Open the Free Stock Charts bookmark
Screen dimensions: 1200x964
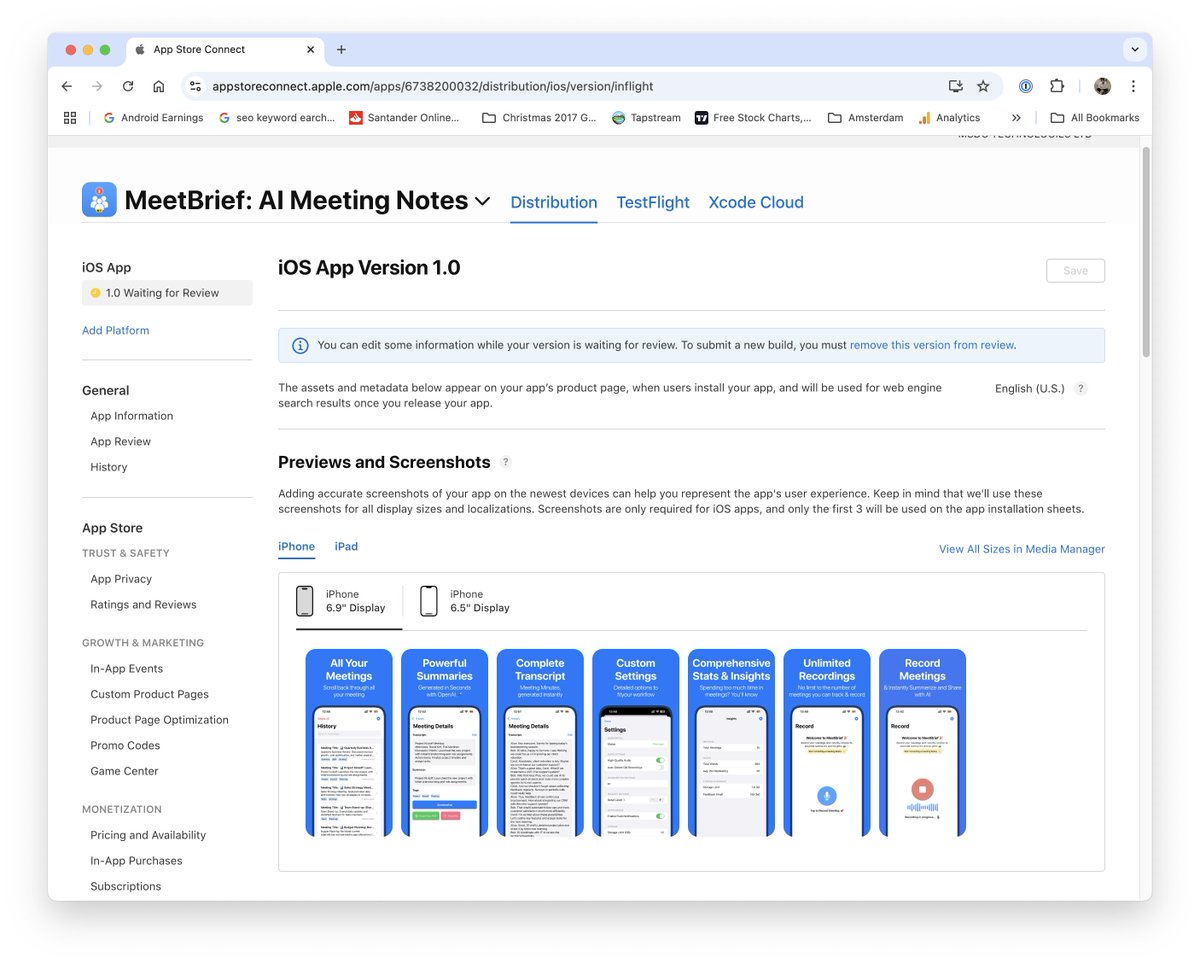[752, 118]
